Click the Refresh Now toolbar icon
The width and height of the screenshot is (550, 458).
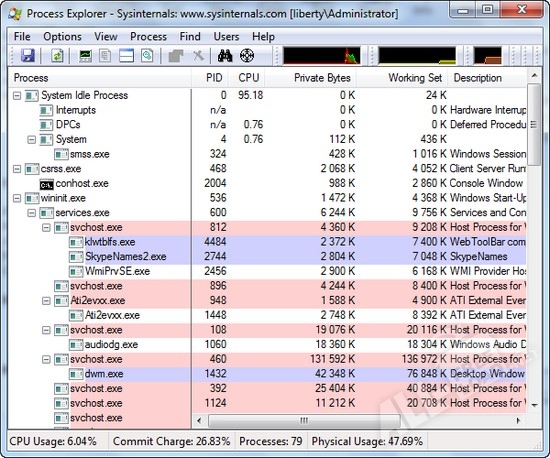coord(57,55)
